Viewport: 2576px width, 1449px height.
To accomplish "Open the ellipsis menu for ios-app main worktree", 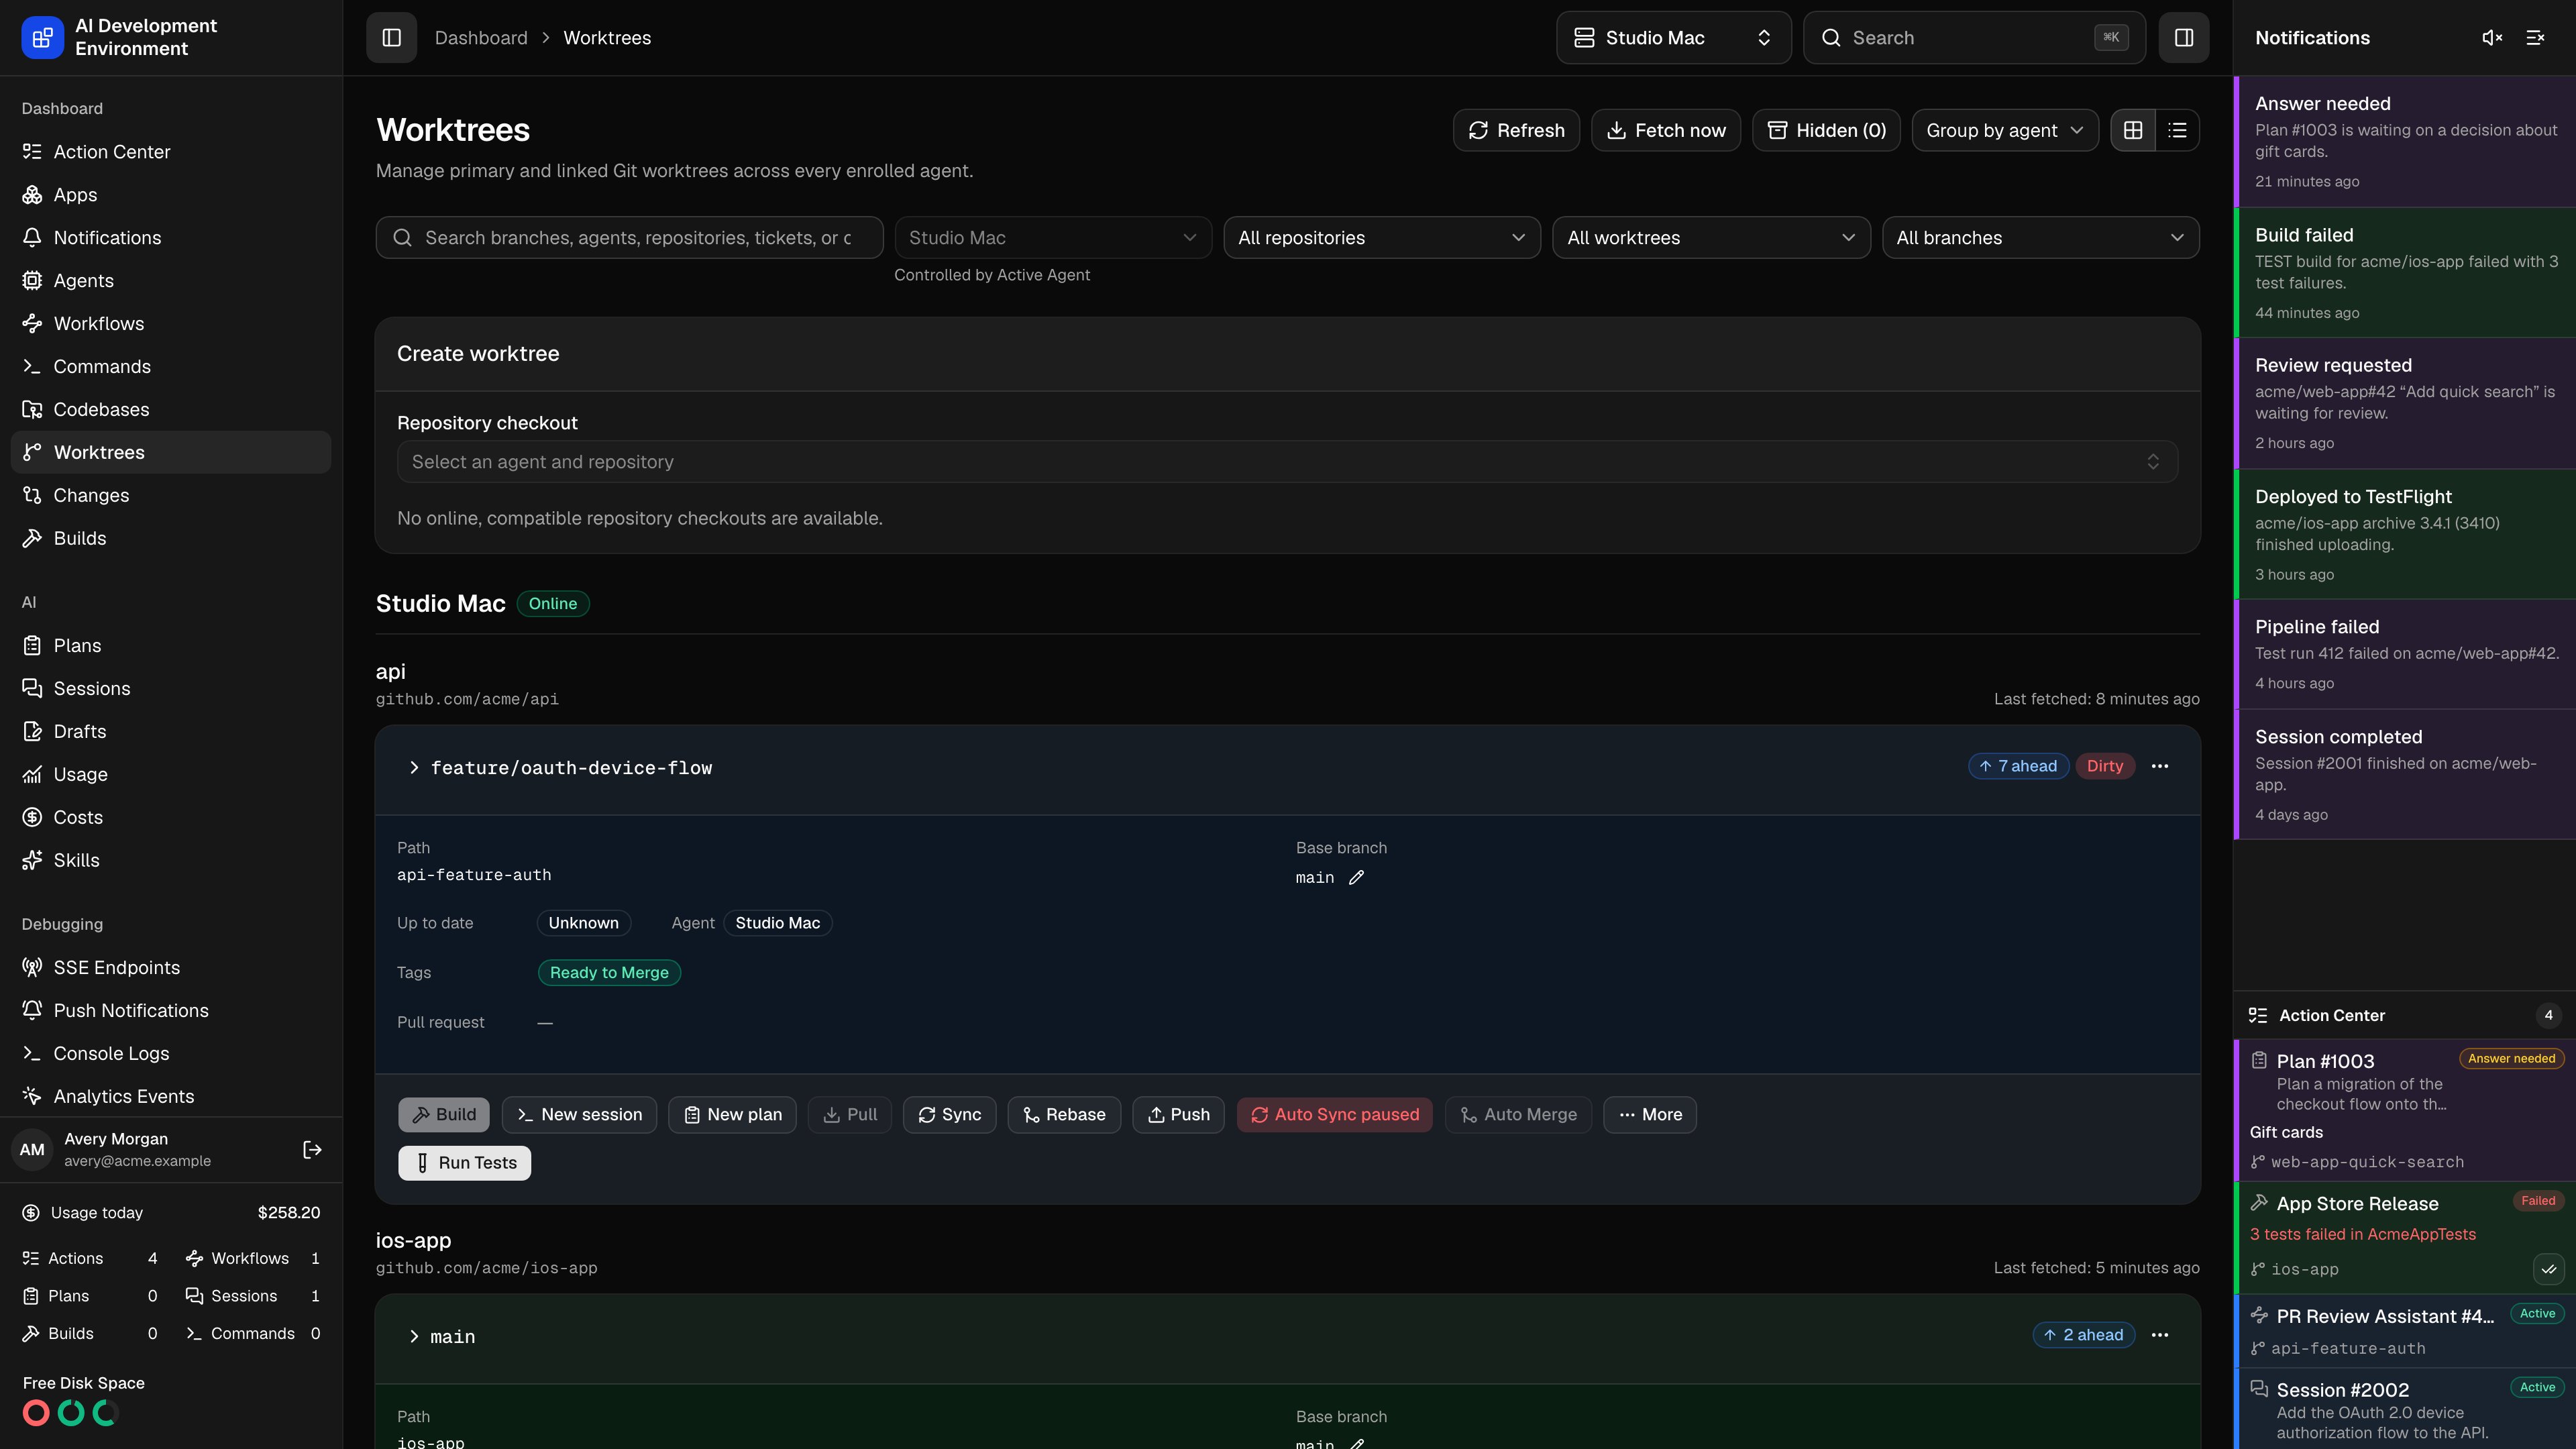I will (2160, 1335).
